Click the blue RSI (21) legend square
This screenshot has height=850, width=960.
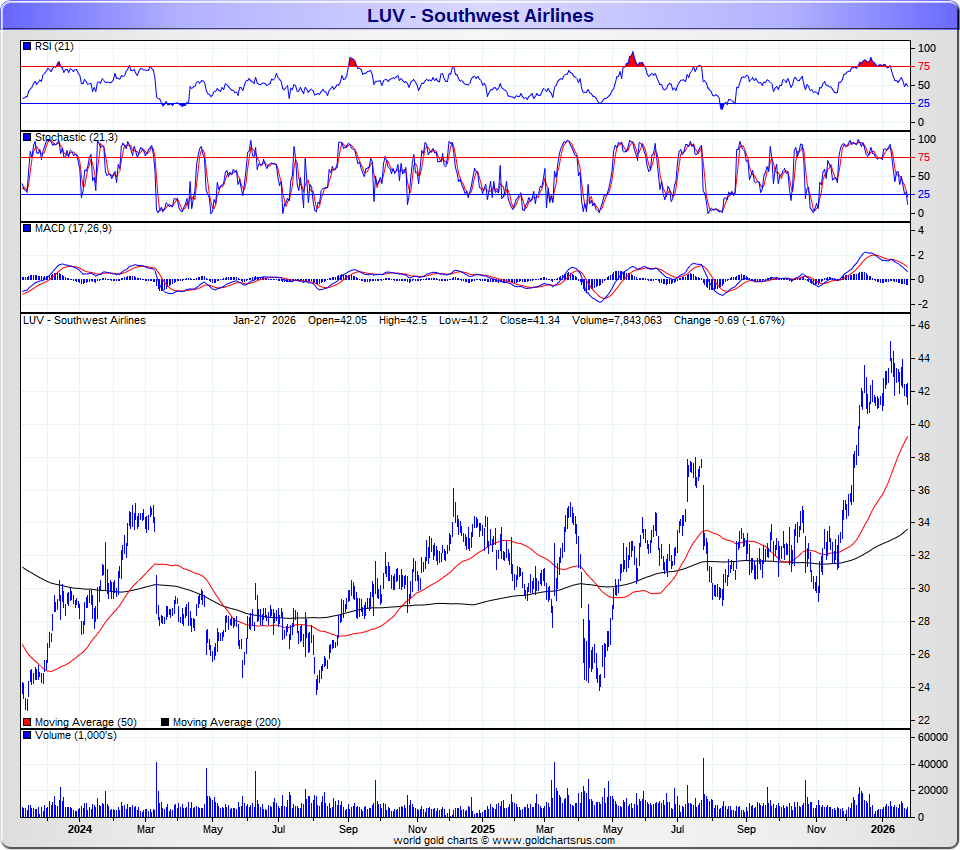(27, 46)
